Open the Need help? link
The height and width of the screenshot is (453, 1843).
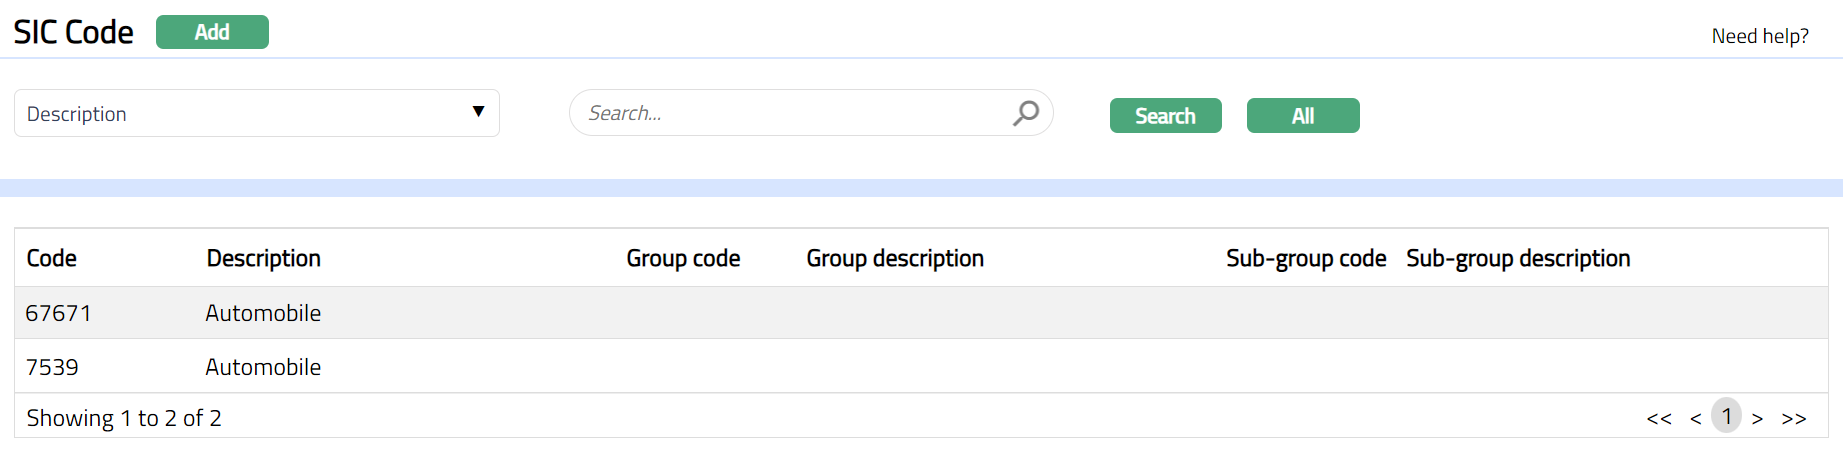coord(1759,36)
